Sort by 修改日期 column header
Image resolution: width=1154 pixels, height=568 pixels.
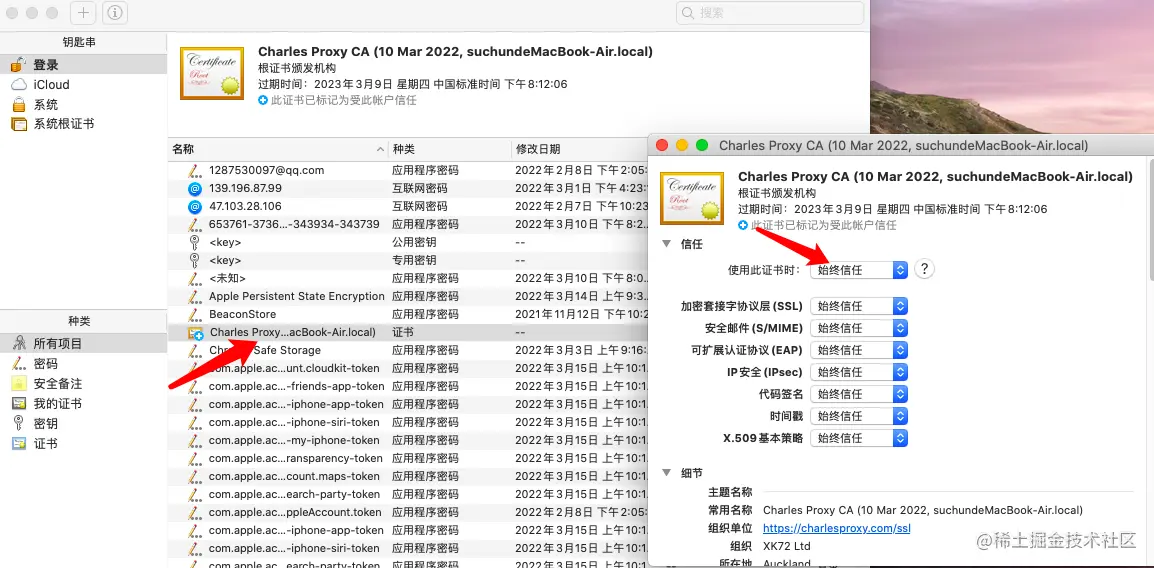tap(579, 149)
